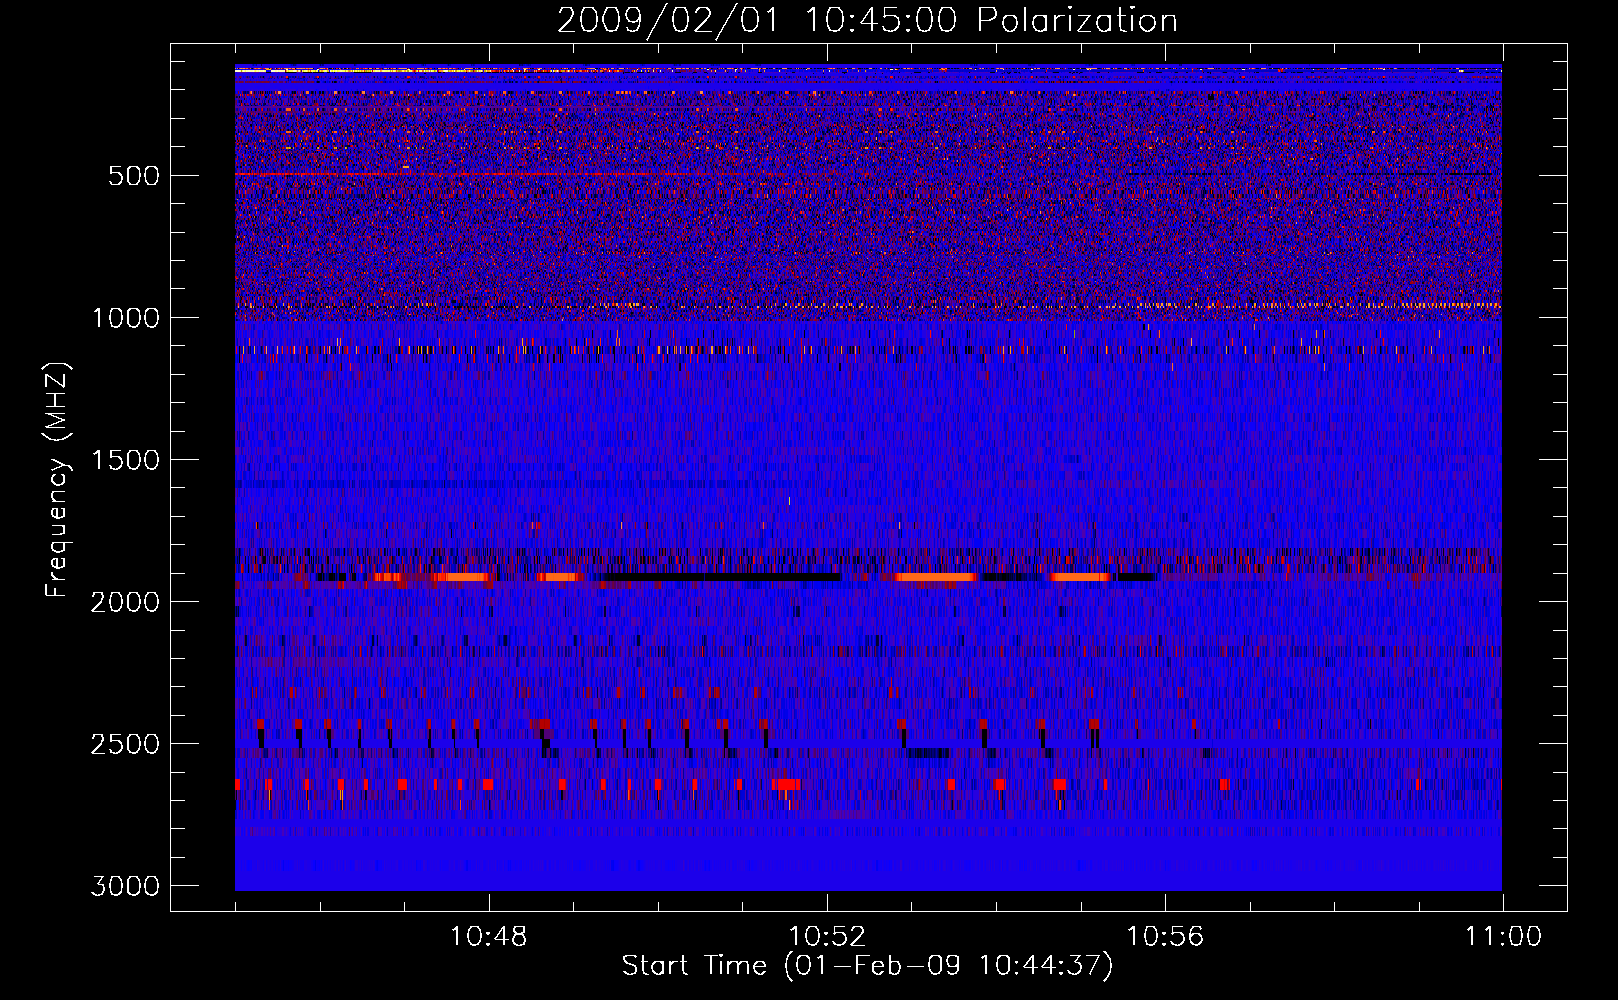Click the 10:56 time tick label
The image size is (1618, 1000).
[x=1165, y=937]
